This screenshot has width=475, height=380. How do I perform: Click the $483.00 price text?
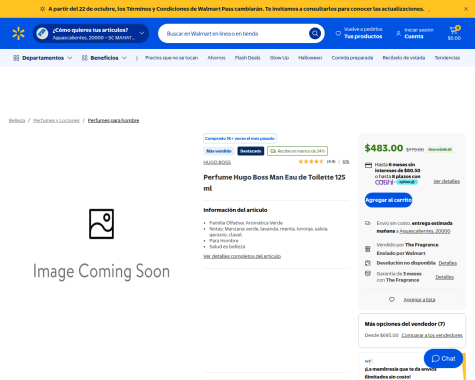coord(384,148)
